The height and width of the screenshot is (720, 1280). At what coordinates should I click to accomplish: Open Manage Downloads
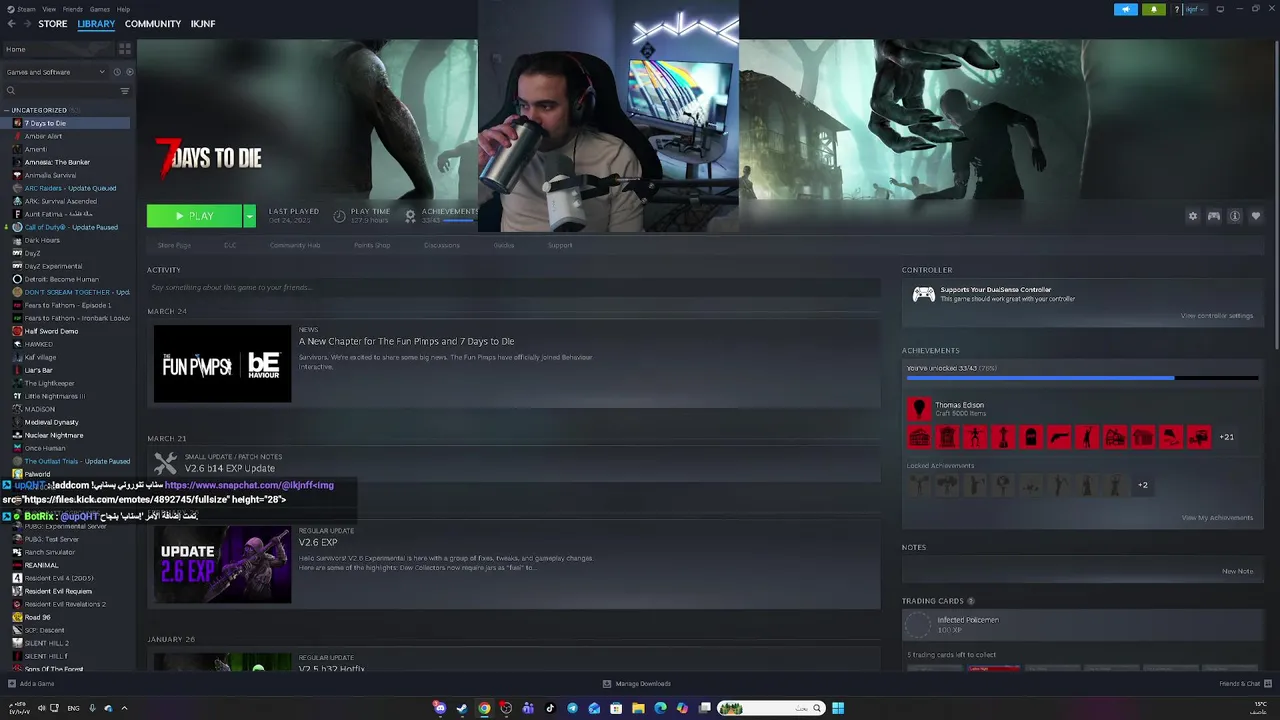pyautogui.click(x=637, y=684)
